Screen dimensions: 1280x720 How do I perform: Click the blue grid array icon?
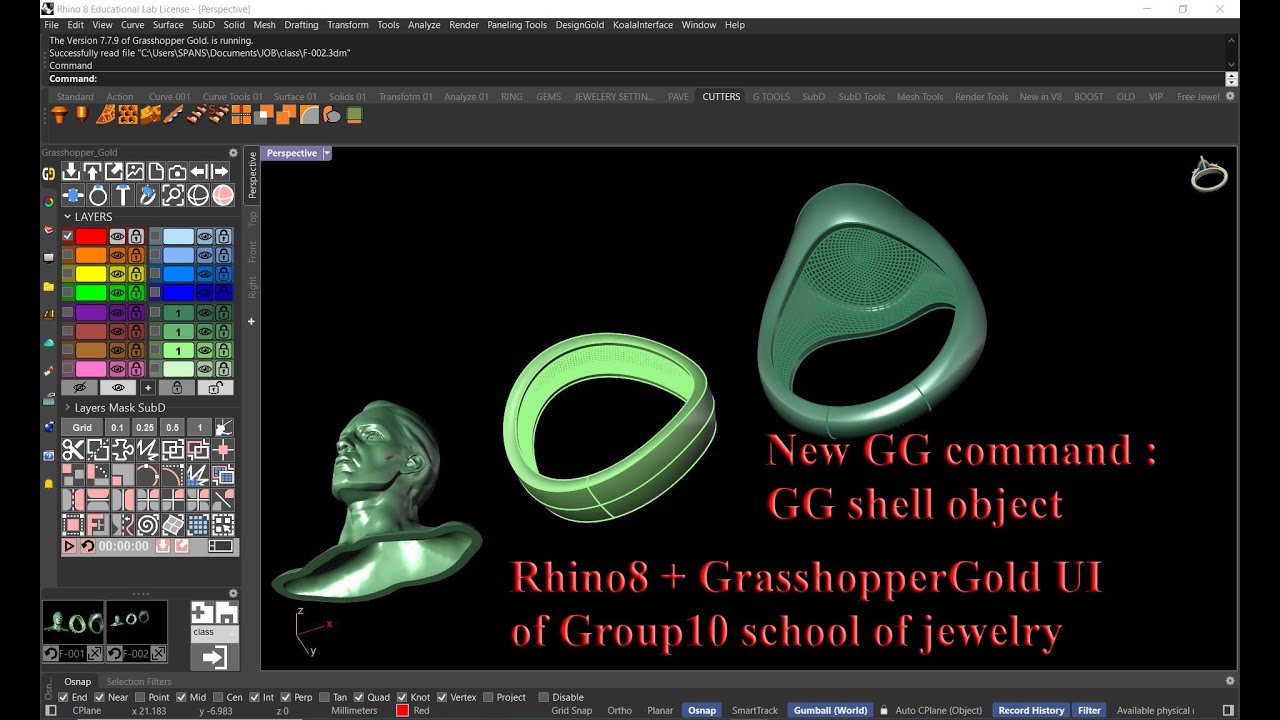click(x=198, y=524)
